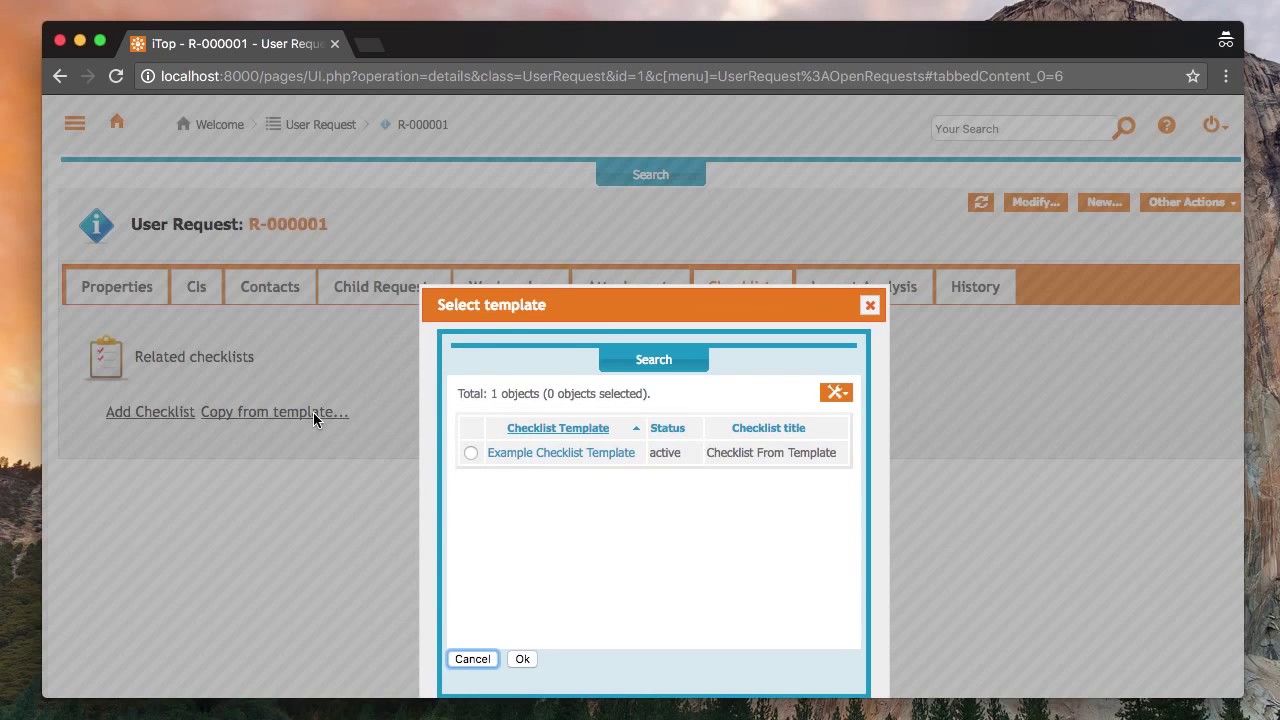Click the Modify... button

click(1035, 202)
